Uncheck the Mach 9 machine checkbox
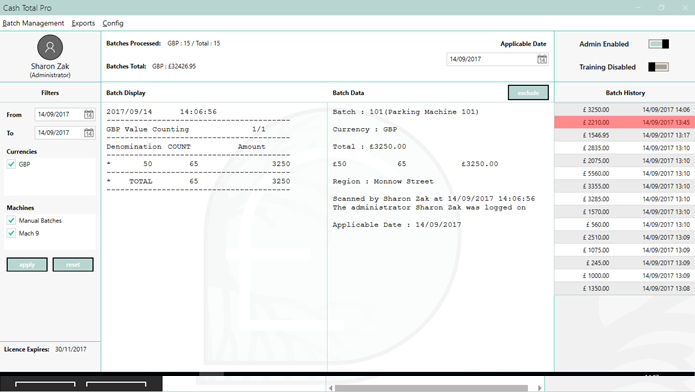695x392 pixels. coord(11,233)
